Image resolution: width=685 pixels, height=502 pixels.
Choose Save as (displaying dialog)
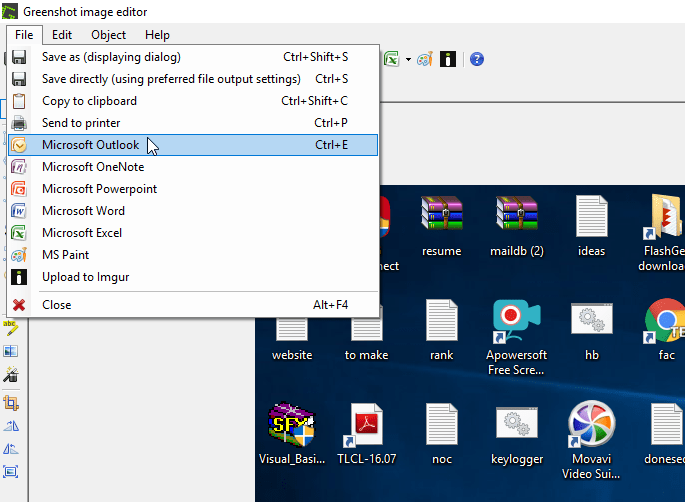pyautogui.click(x=193, y=57)
